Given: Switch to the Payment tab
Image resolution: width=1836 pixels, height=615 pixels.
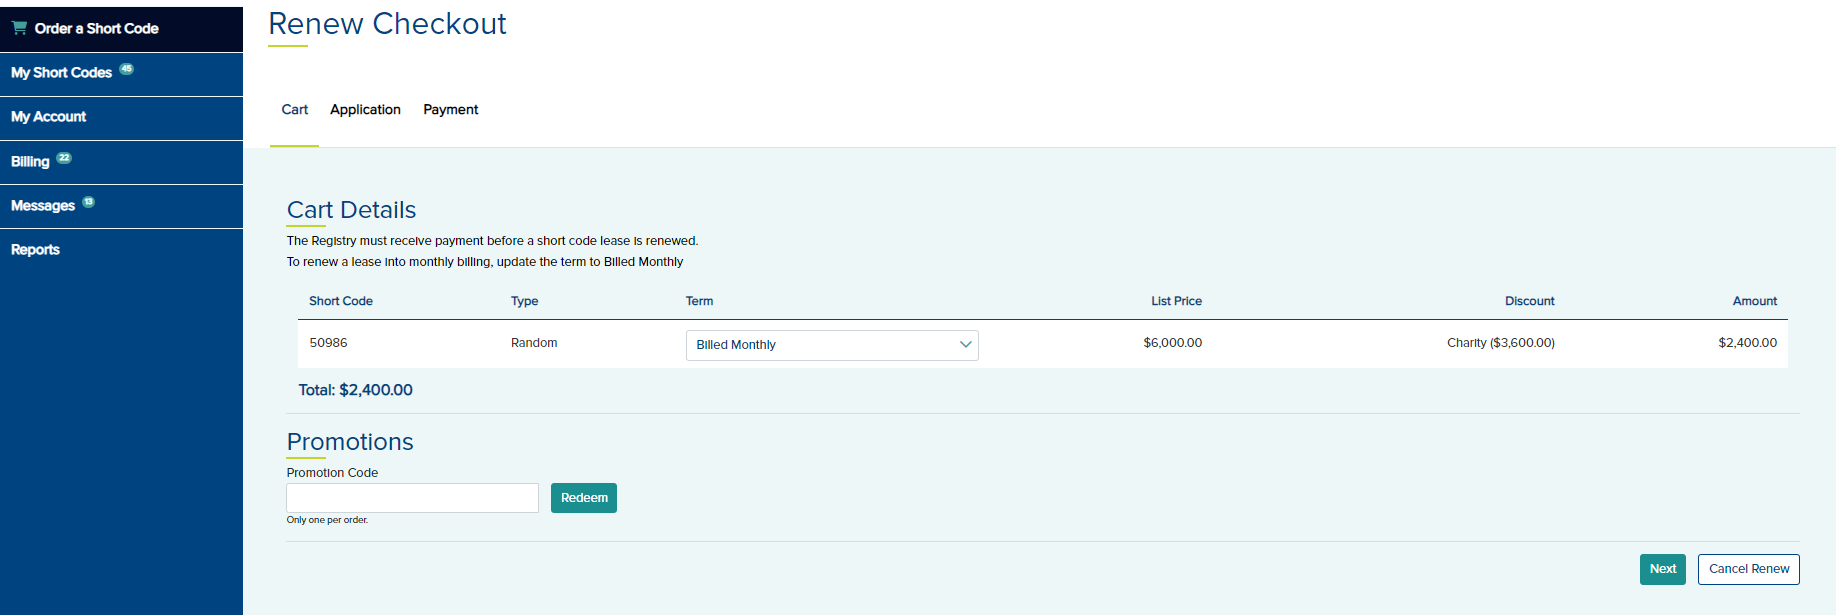Looking at the screenshot, I should (x=450, y=110).
